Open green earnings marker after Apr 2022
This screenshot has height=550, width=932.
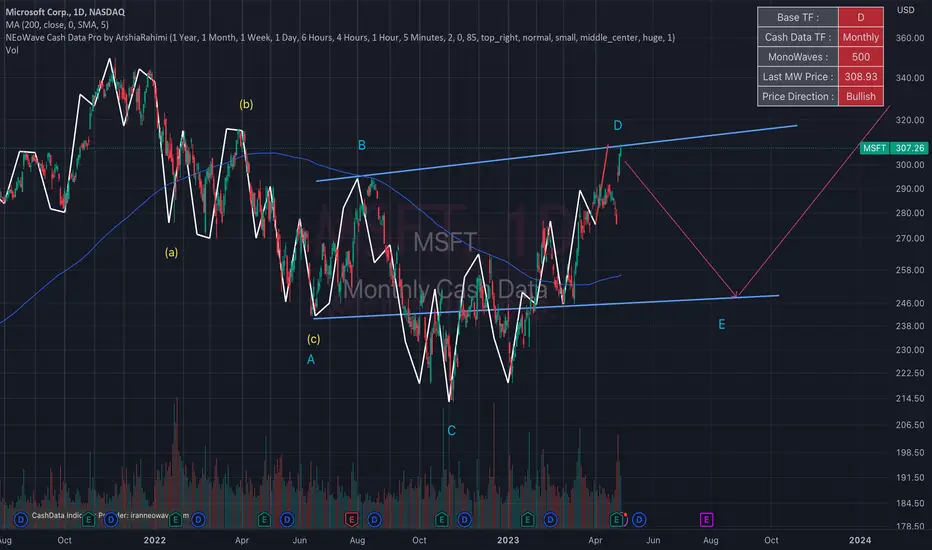[264, 520]
